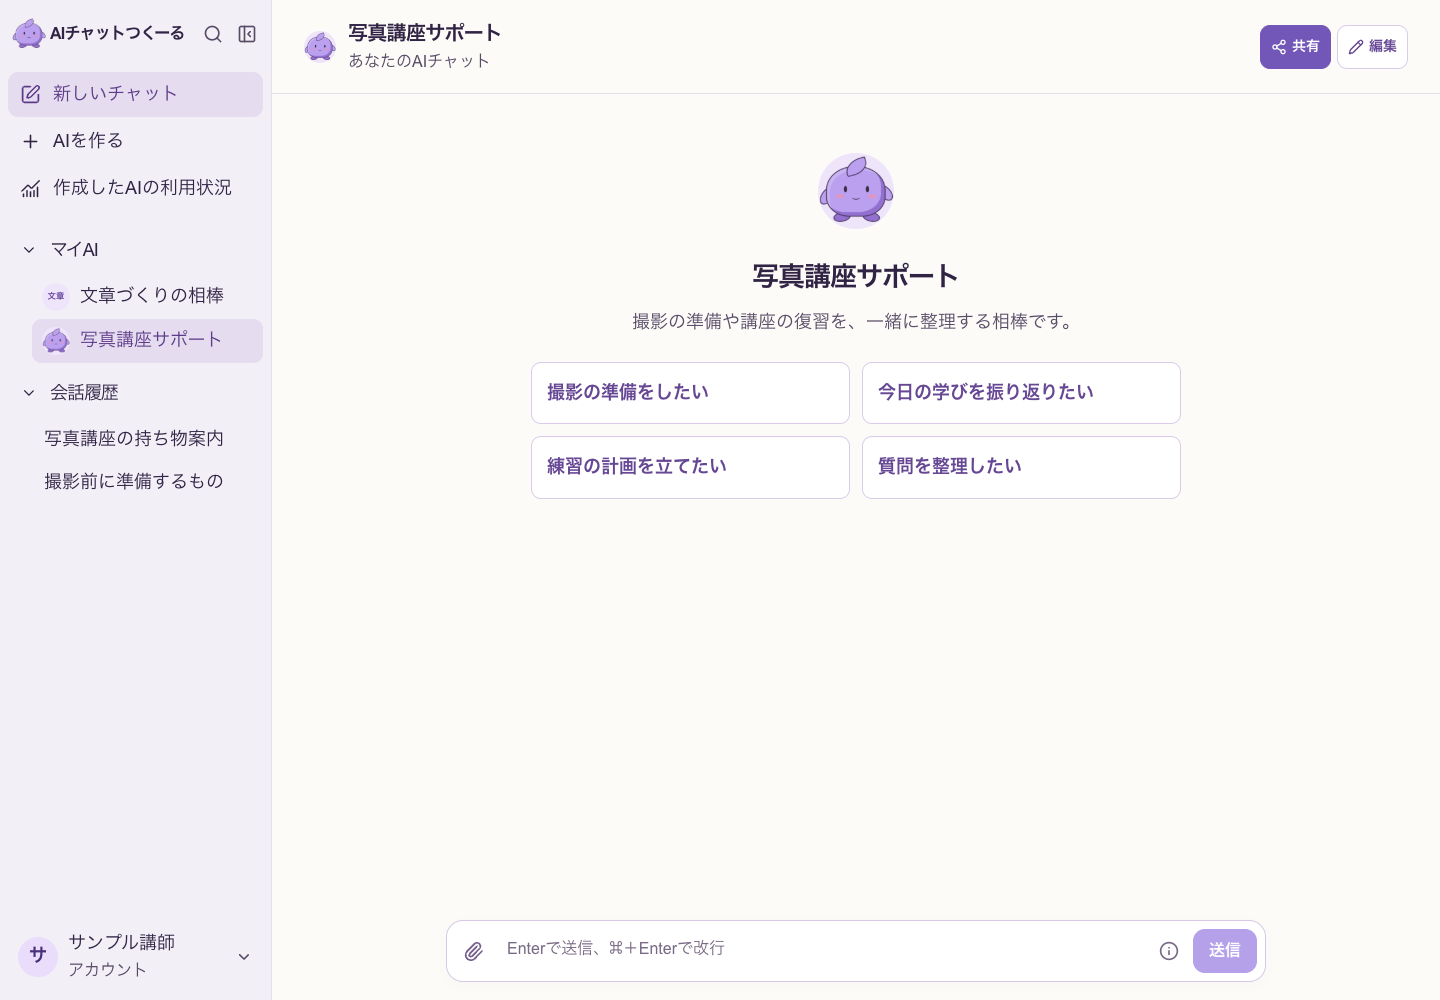Image resolution: width=1440 pixels, height=1000 pixels.
Task: Expand the サンプル講師 account dropdown
Action: (x=244, y=957)
